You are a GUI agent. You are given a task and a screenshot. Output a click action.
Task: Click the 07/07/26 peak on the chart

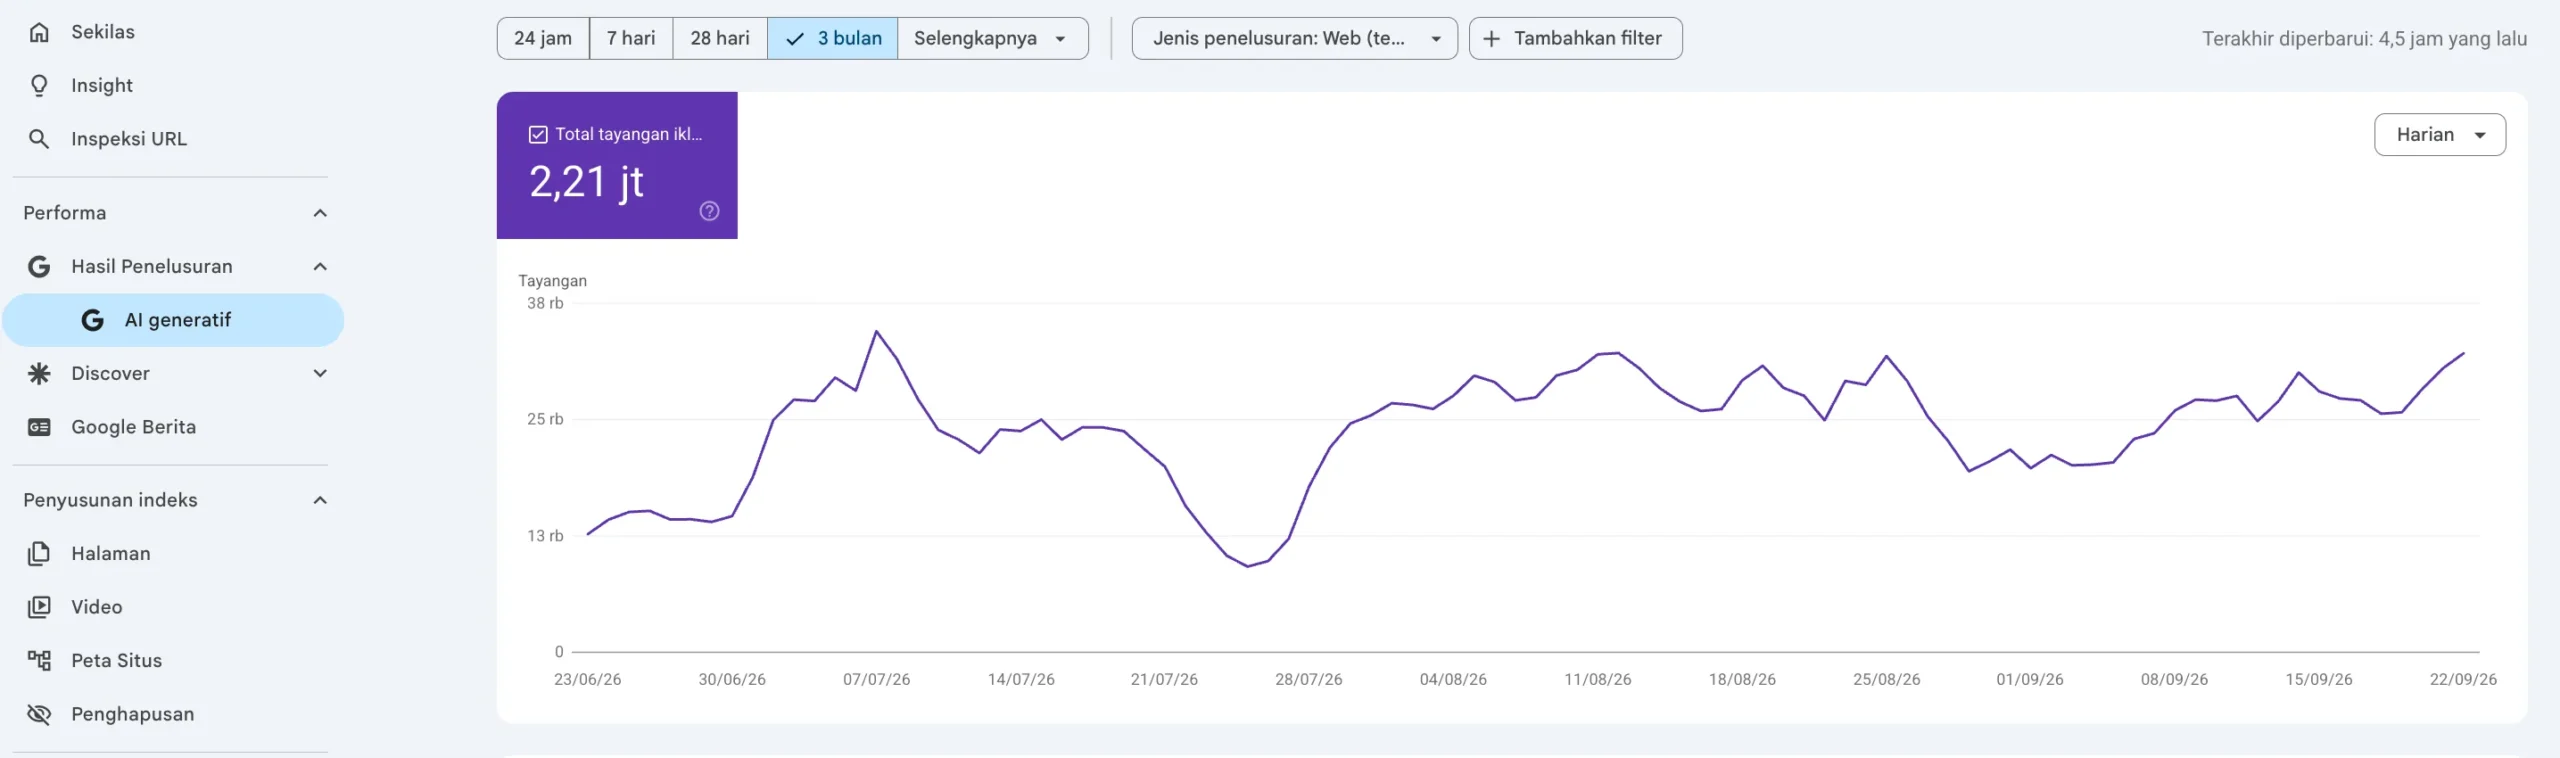click(x=876, y=331)
